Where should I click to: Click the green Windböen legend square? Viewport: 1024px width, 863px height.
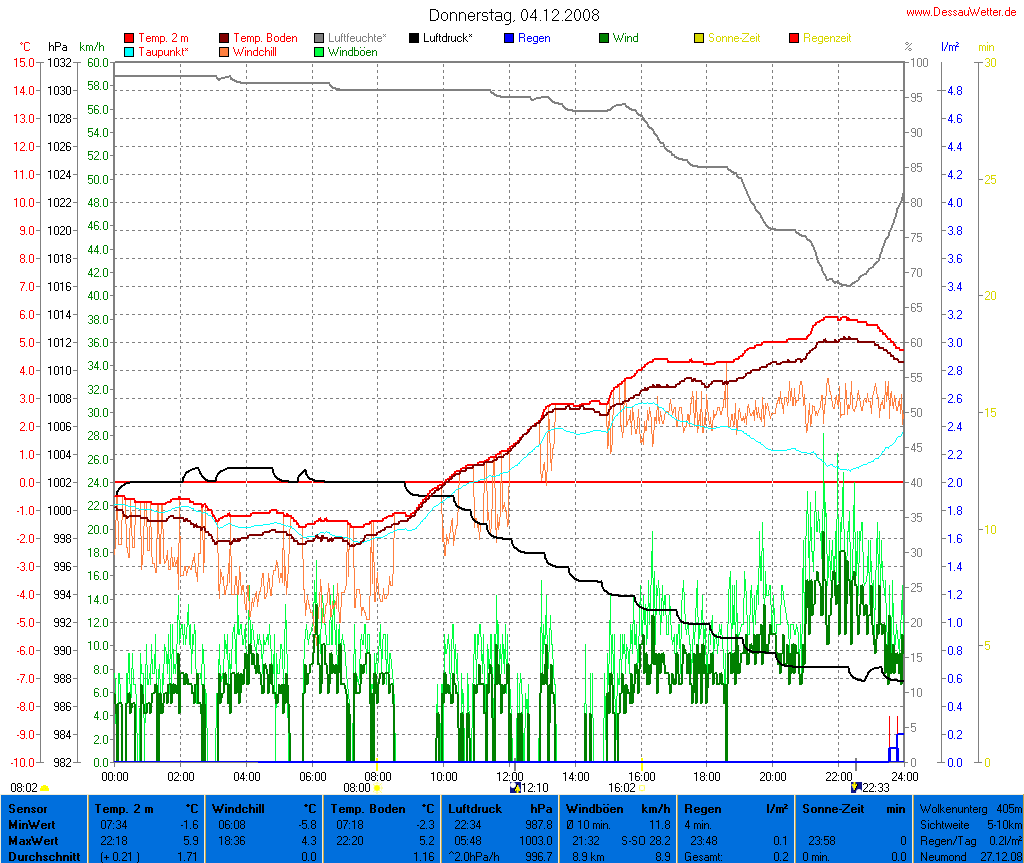coord(320,51)
